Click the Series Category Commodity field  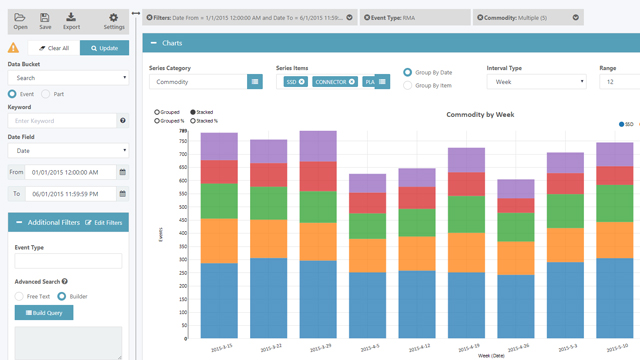pos(198,82)
